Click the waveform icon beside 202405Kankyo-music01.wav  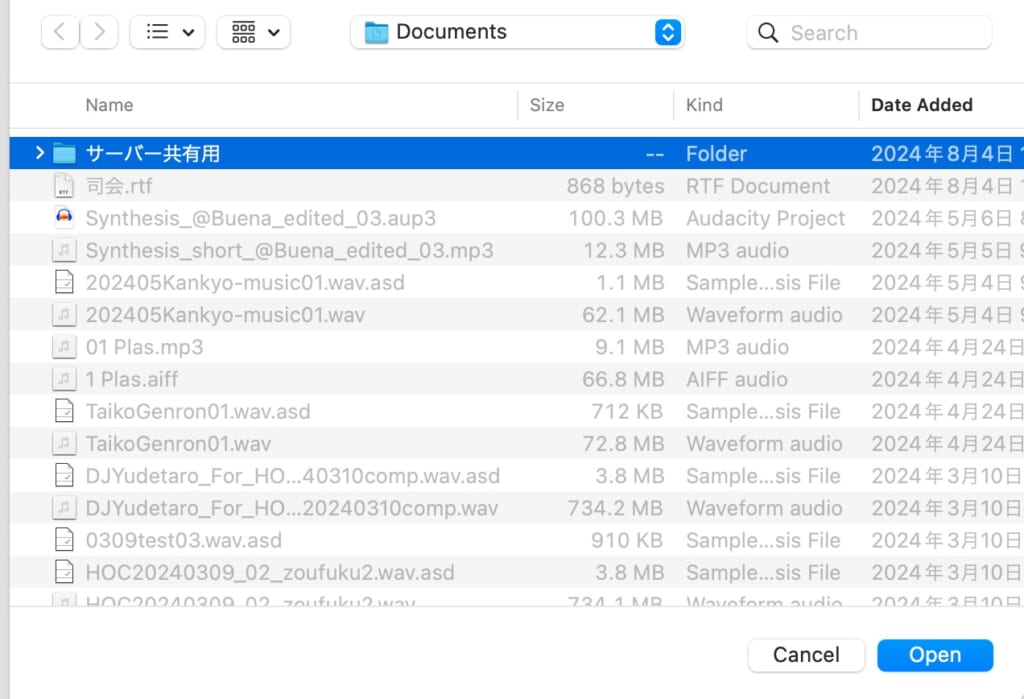click(x=64, y=315)
